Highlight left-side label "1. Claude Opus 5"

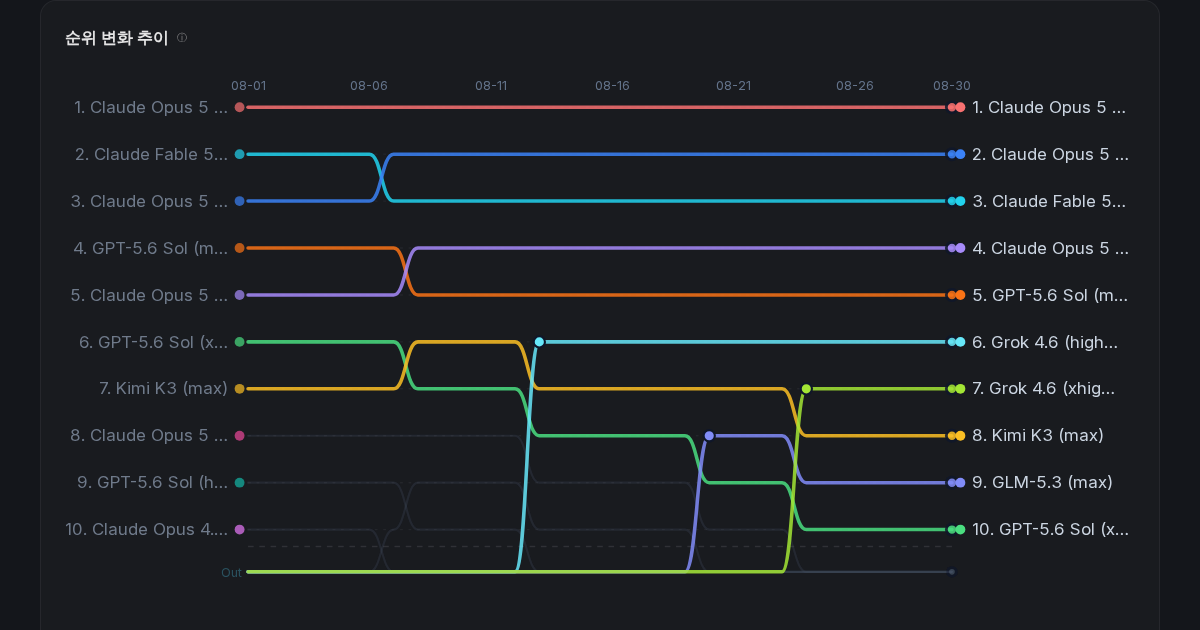[x=151, y=107]
